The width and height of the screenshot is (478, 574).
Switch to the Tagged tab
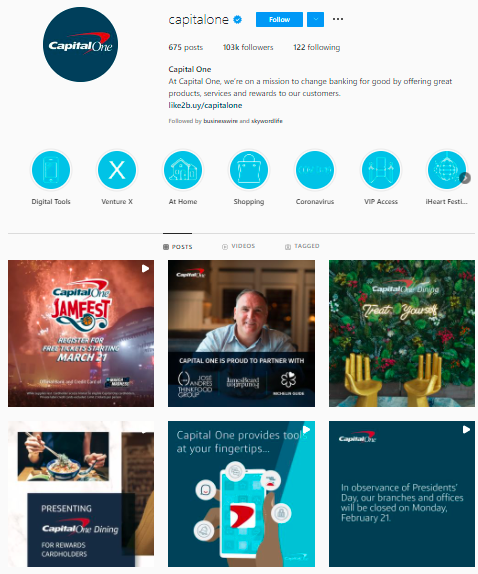coord(302,246)
